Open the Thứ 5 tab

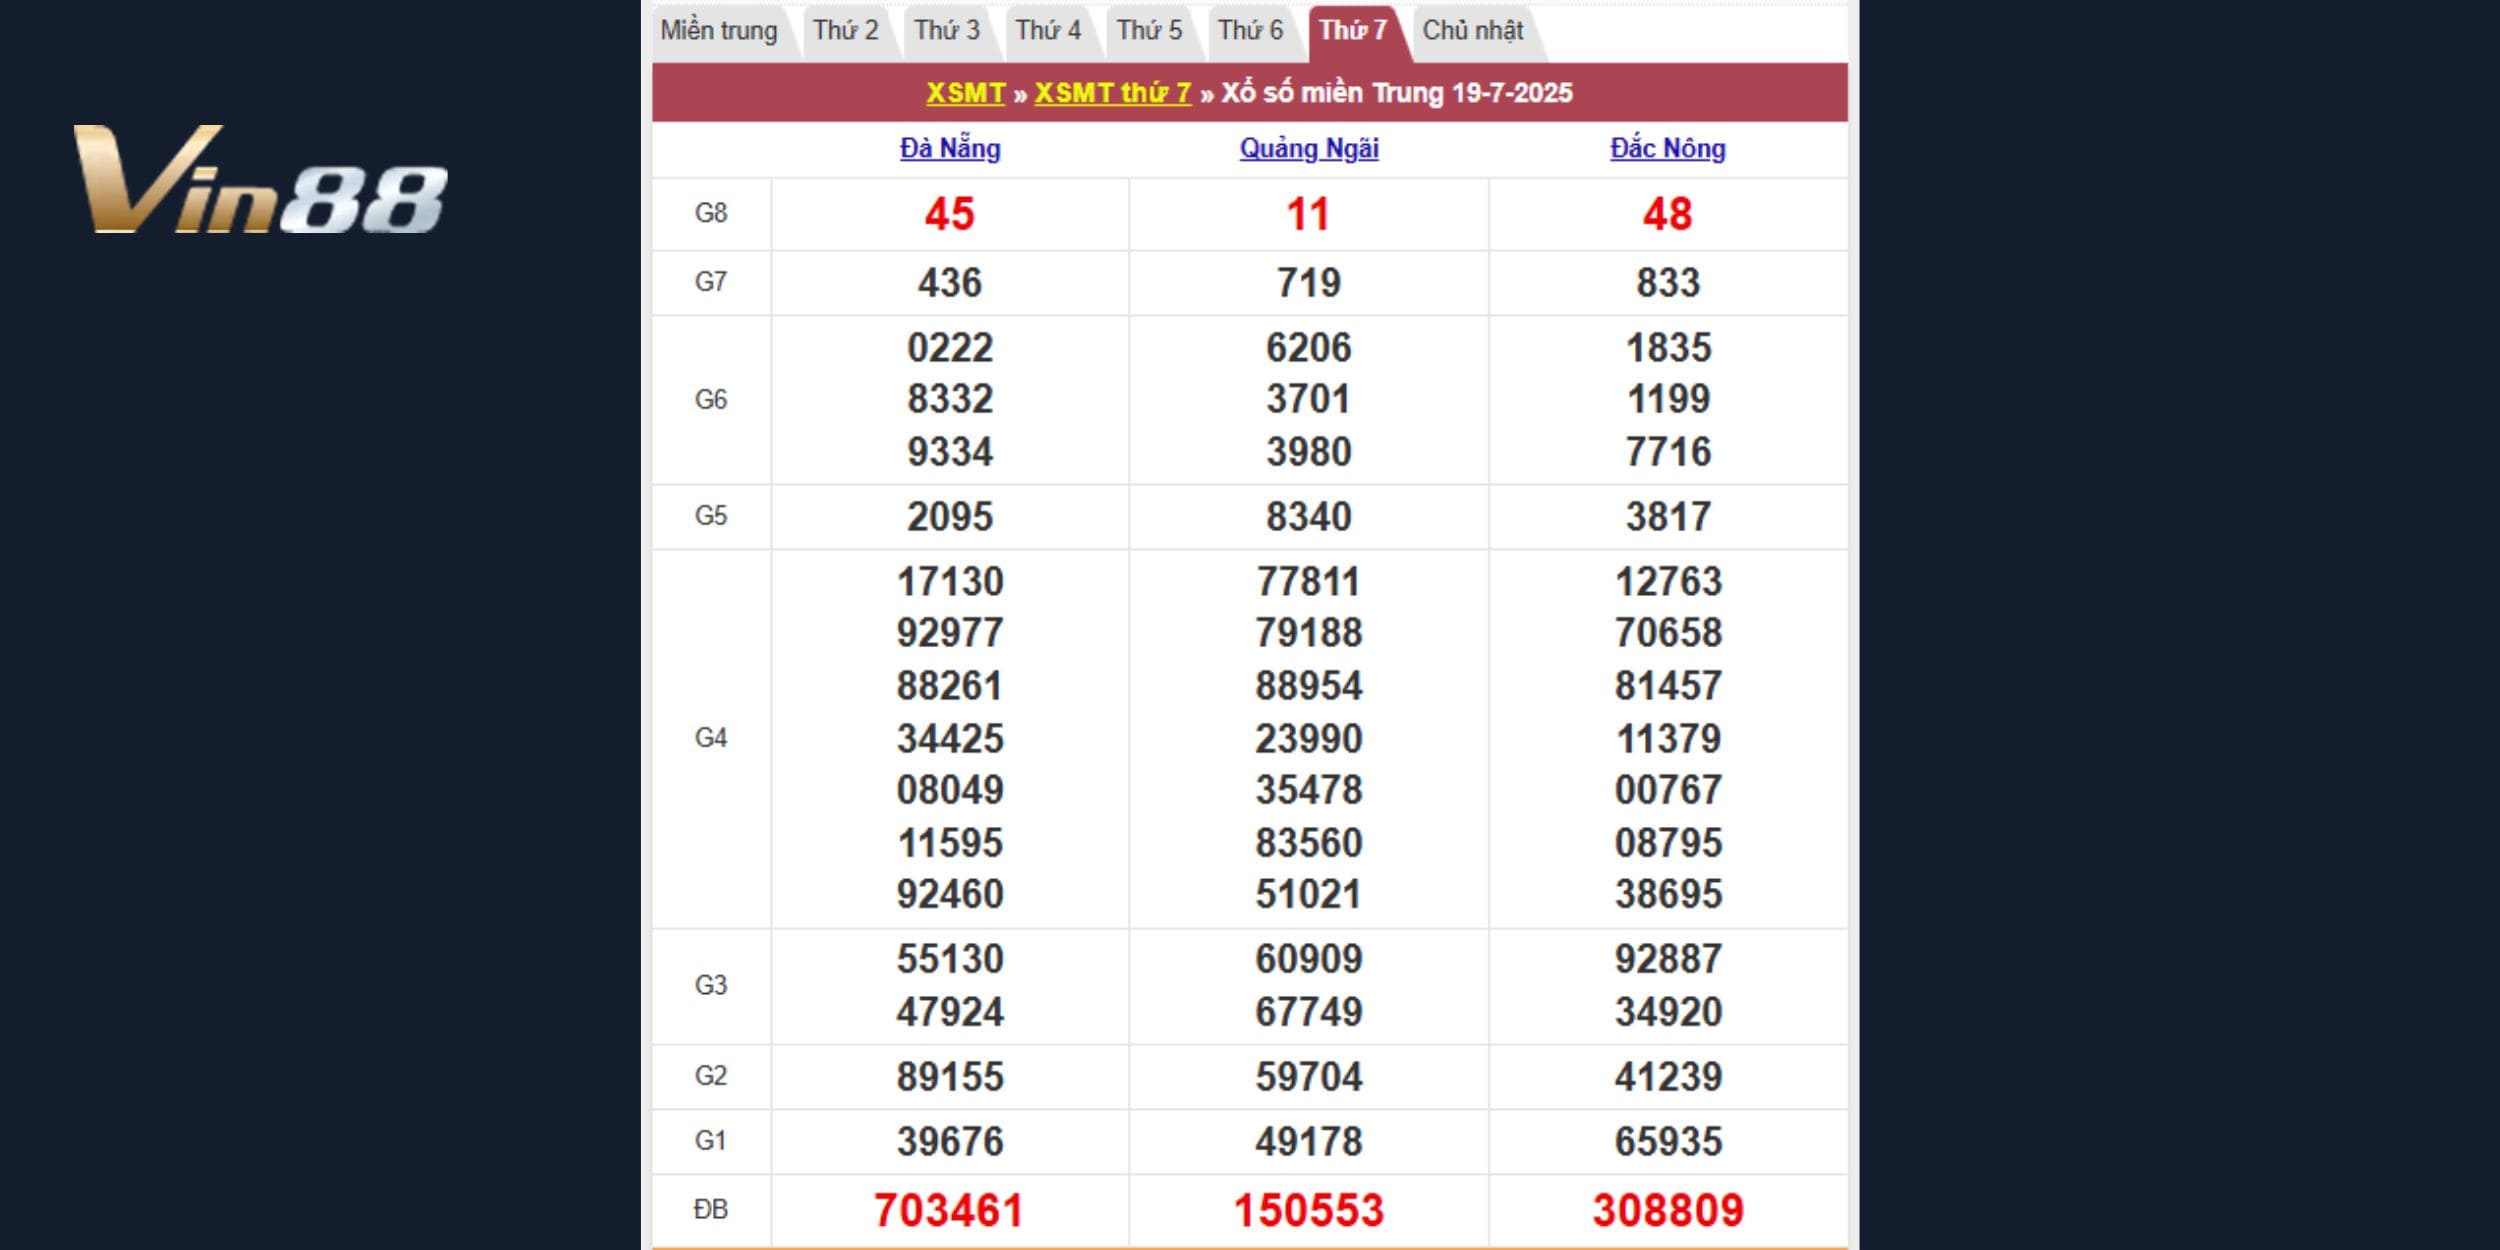click(x=1149, y=31)
